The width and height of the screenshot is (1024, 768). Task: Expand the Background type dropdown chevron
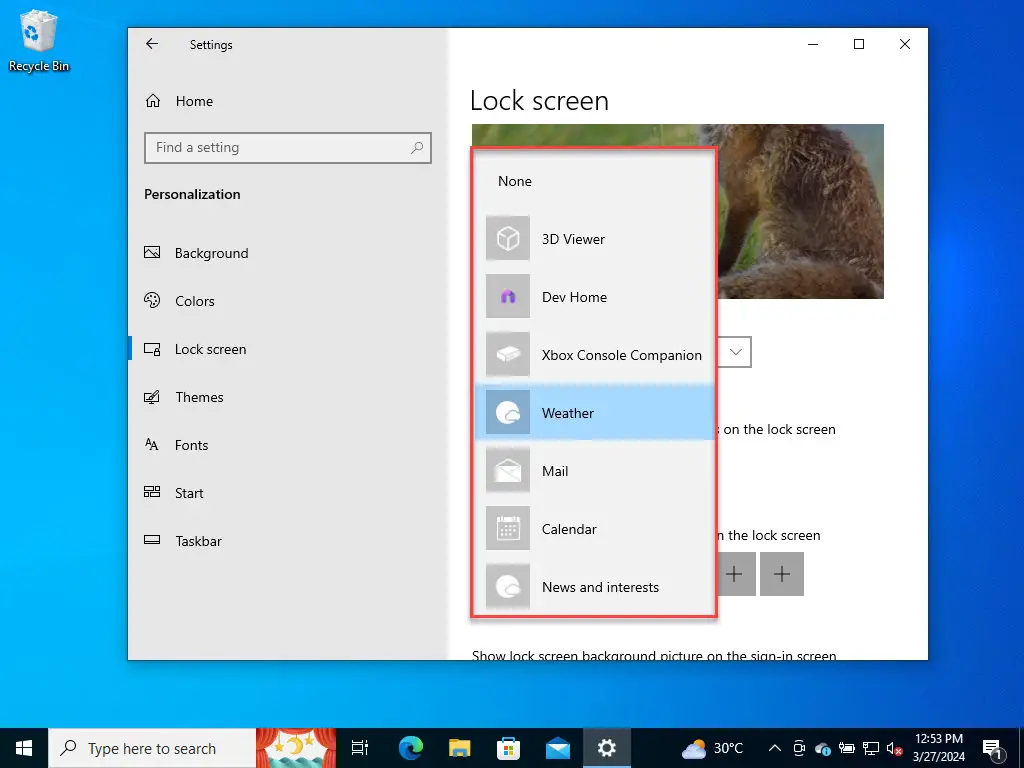point(735,352)
